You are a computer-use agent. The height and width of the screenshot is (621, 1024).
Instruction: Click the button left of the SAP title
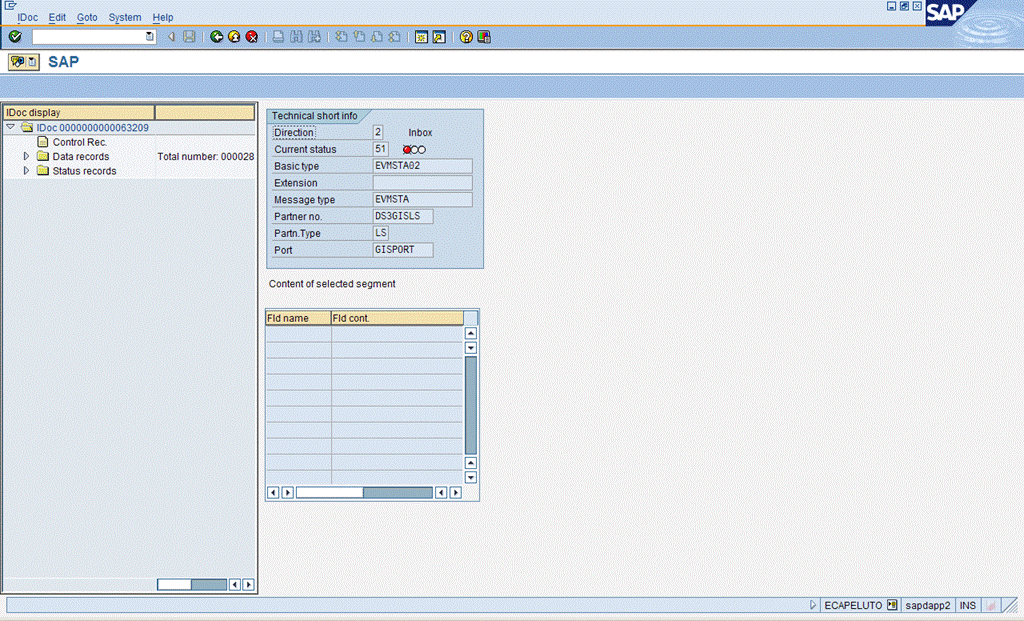[24, 62]
